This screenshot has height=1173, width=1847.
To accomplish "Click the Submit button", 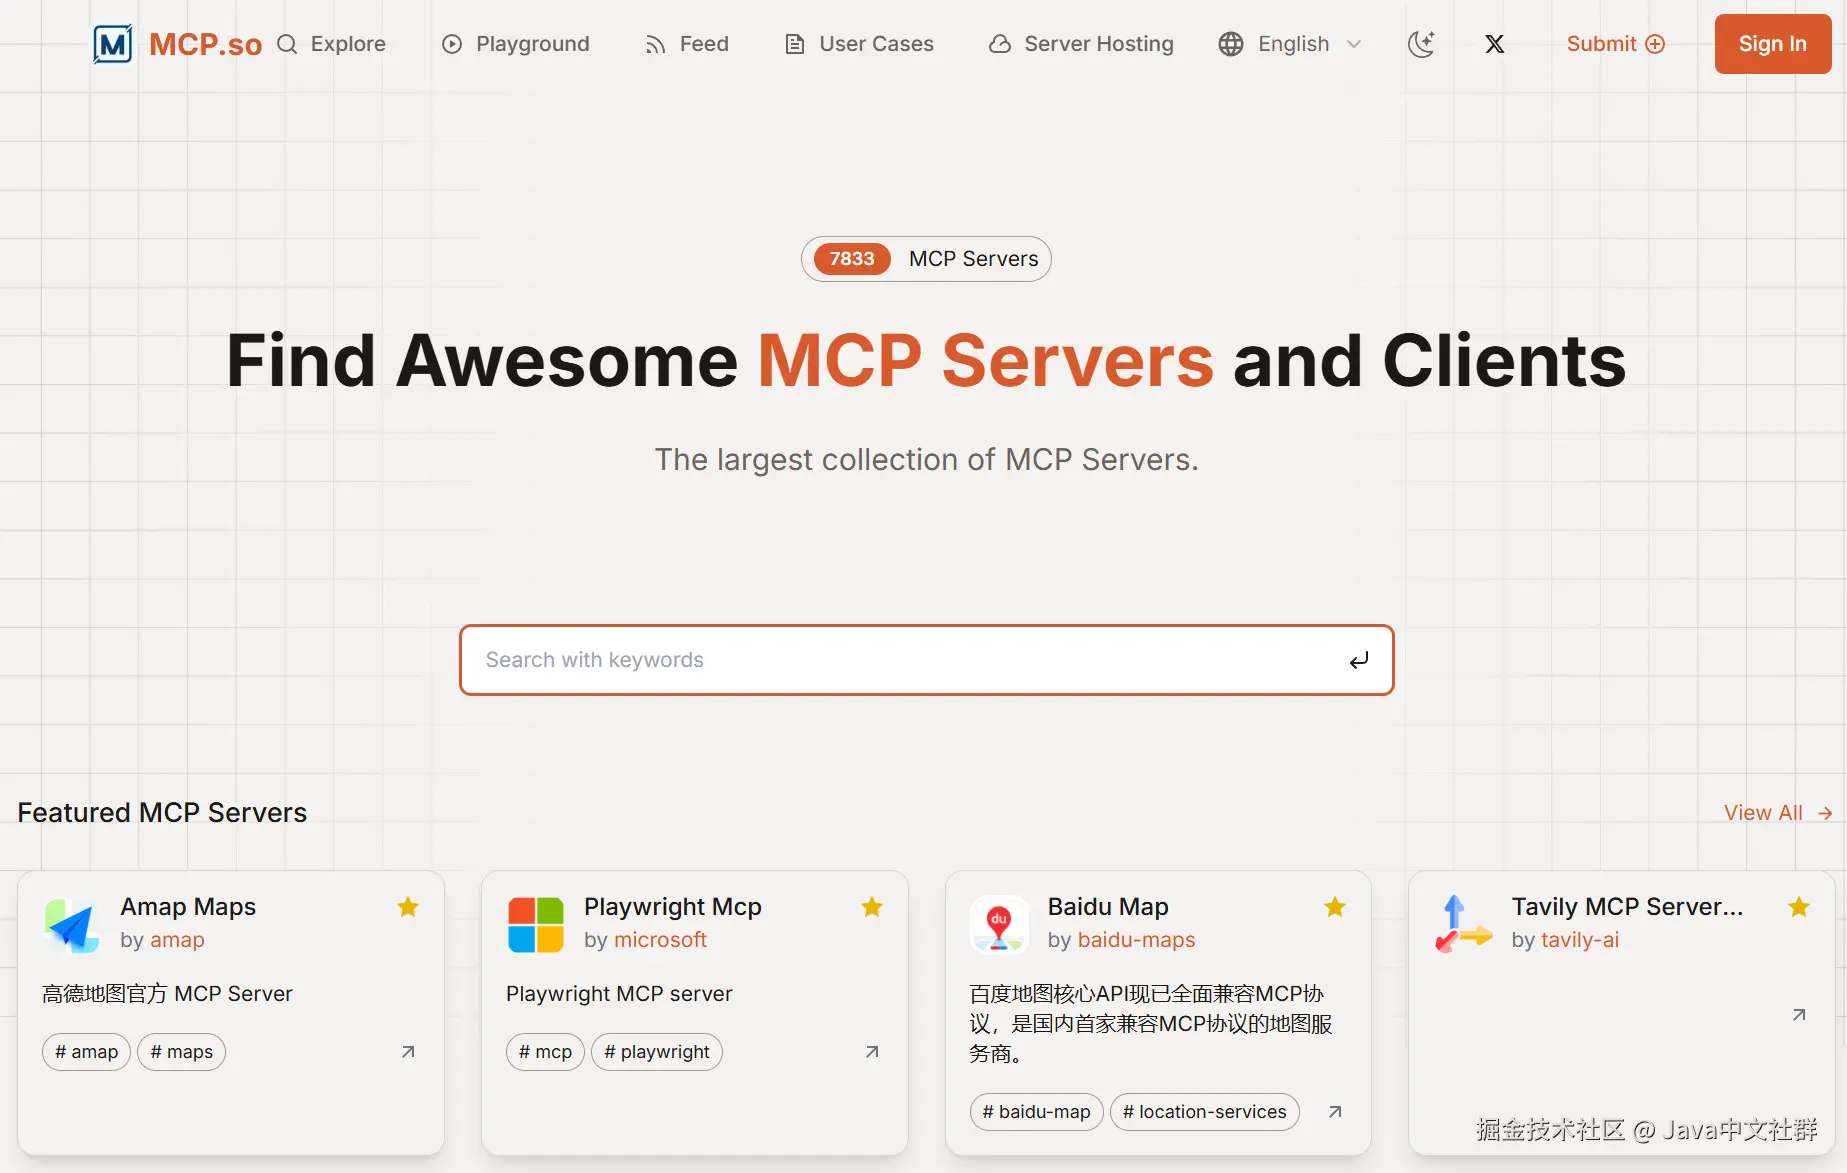I will pos(1616,44).
